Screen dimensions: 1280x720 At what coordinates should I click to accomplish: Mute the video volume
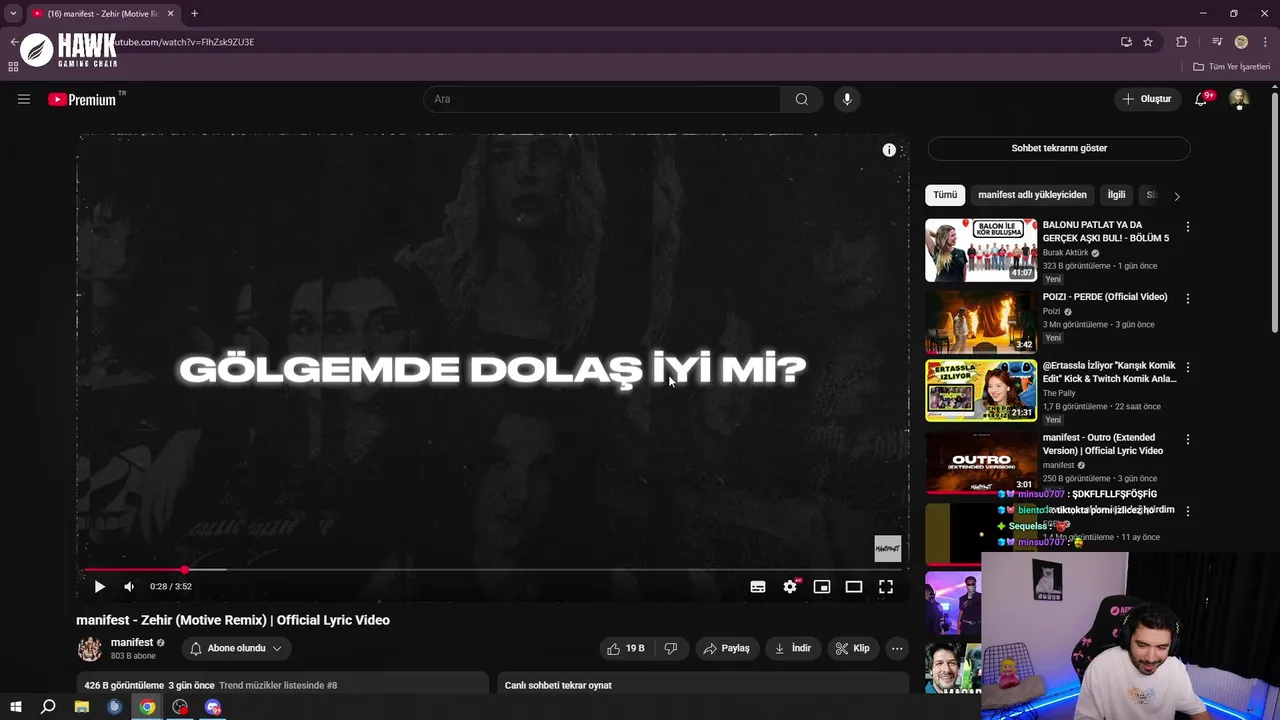click(129, 587)
